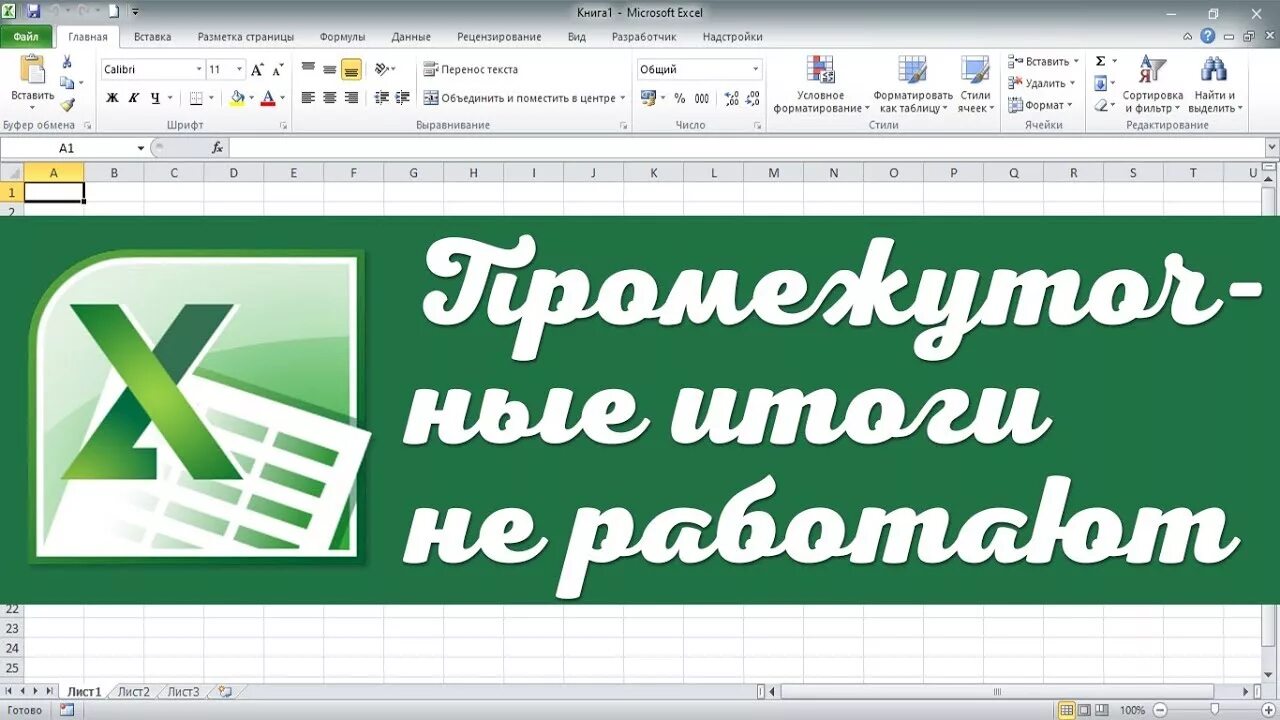This screenshot has height=720, width=1280.
Task: Toggle middle vertical alignment
Action: (329, 69)
